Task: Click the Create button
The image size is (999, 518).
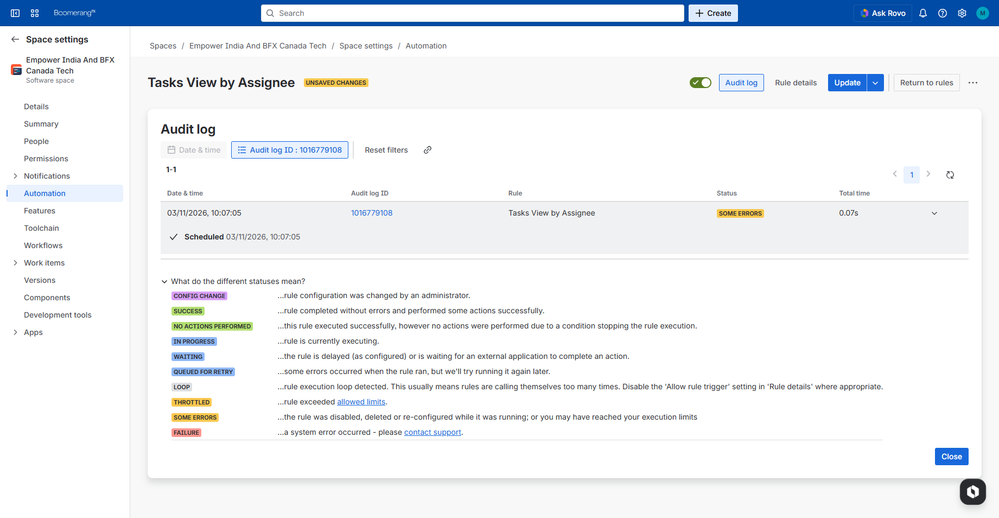Action: tap(713, 13)
